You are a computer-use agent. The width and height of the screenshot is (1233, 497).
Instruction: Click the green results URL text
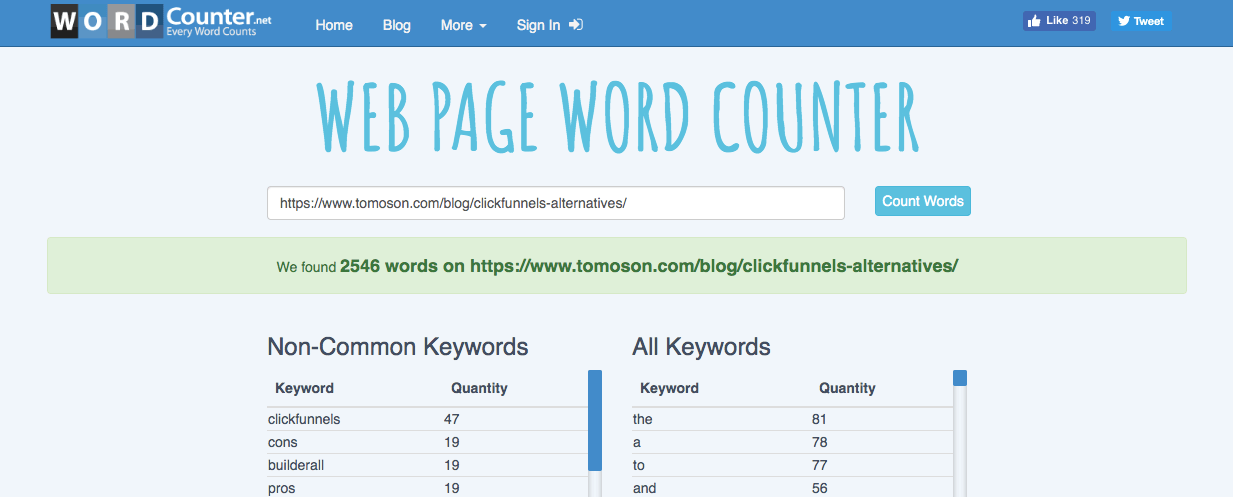(x=714, y=266)
